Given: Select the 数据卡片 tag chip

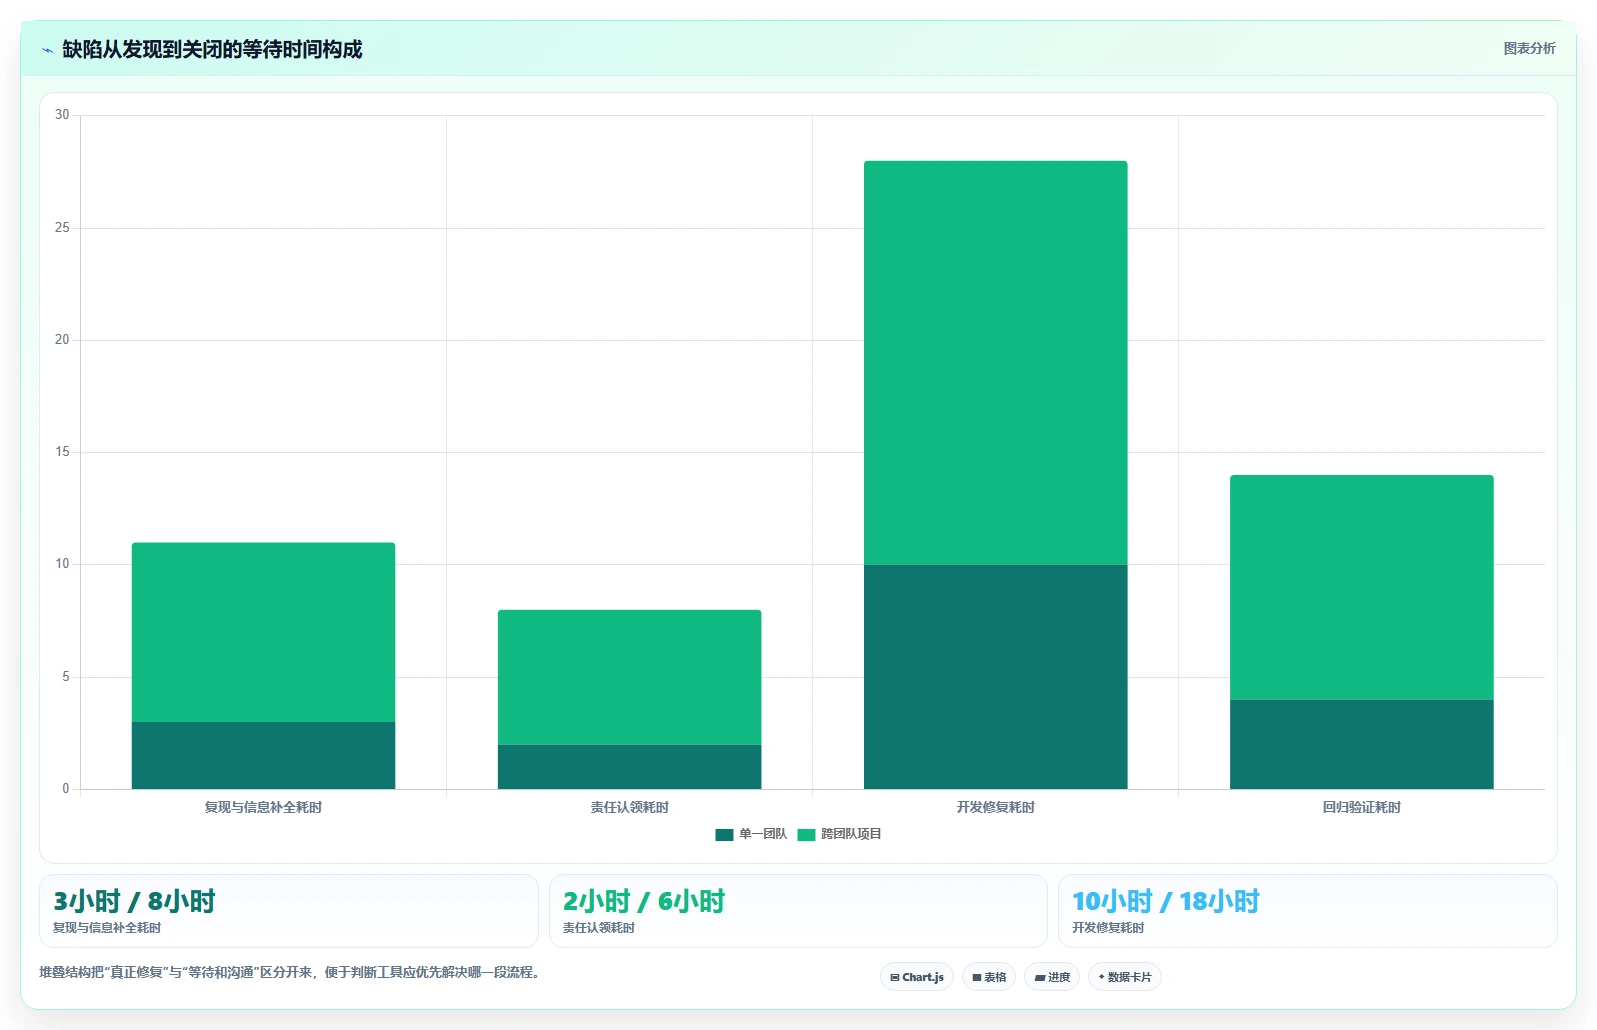Looking at the screenshot, I should coord(1125,977).
